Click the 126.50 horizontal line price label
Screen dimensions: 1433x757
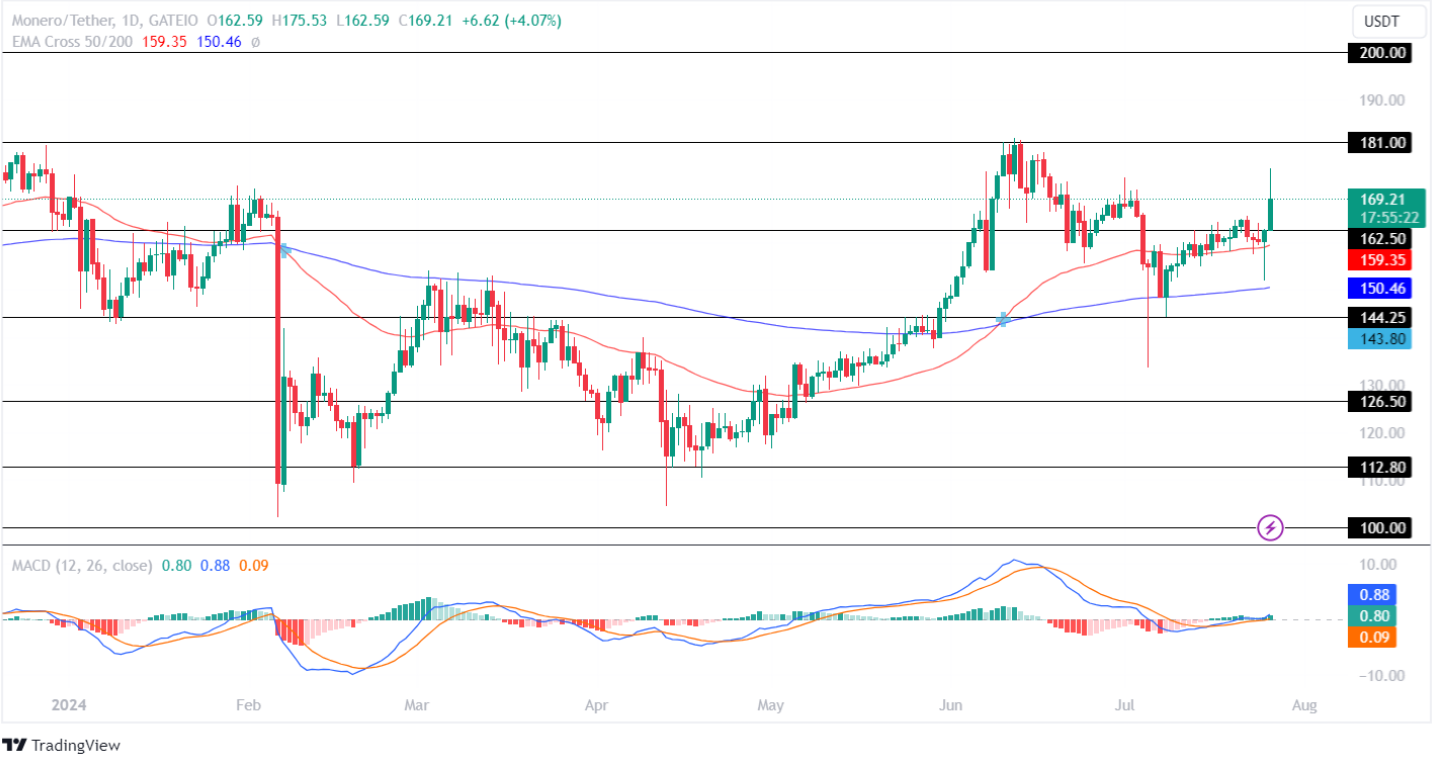coord(1380,402)
